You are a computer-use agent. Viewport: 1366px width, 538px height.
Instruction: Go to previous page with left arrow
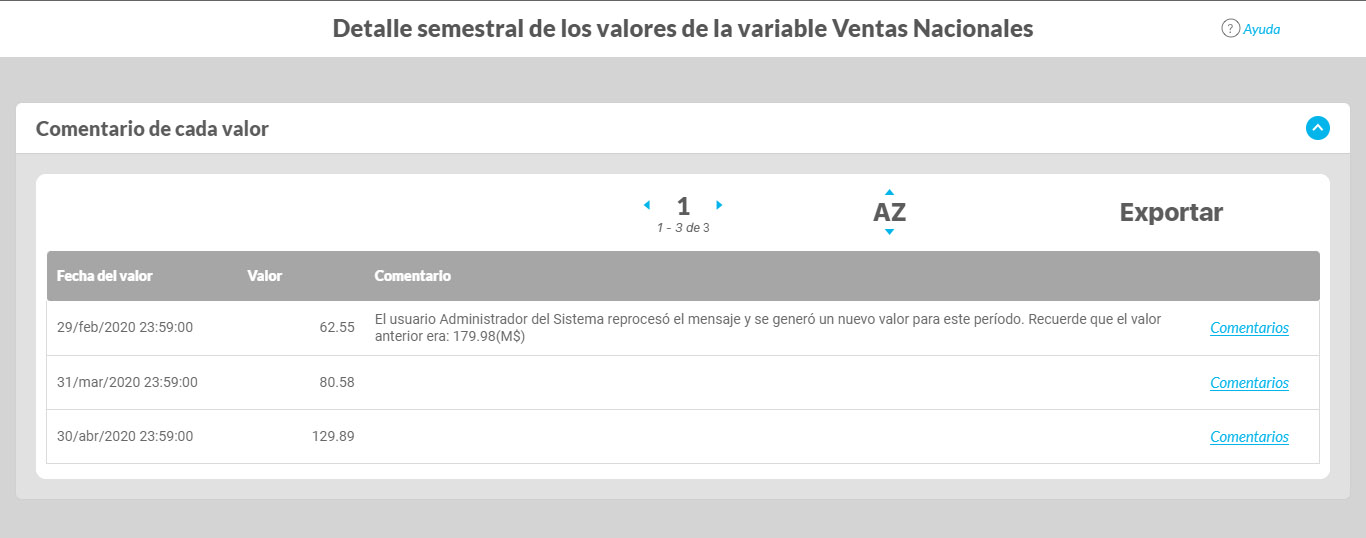pos(646,205)
